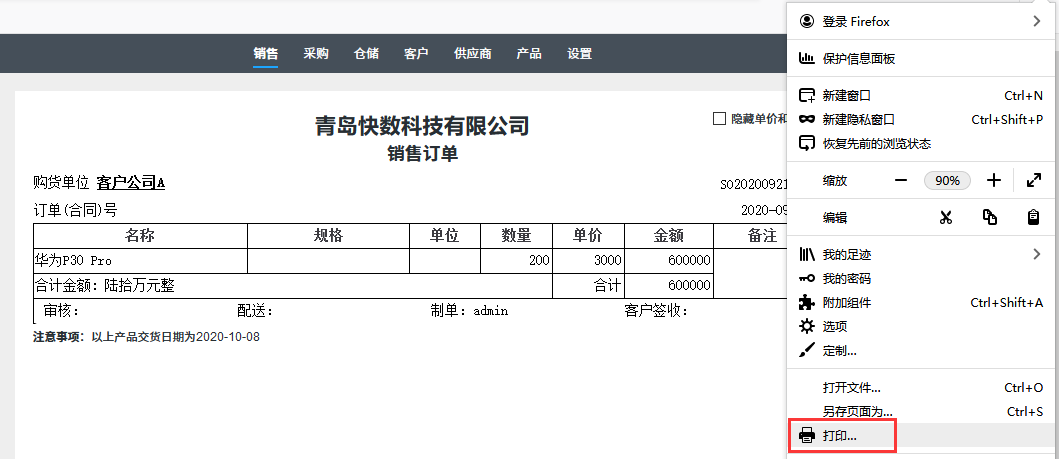
Task: Enter full screen via the expand arrows icon
Action: coord(1033,181)
